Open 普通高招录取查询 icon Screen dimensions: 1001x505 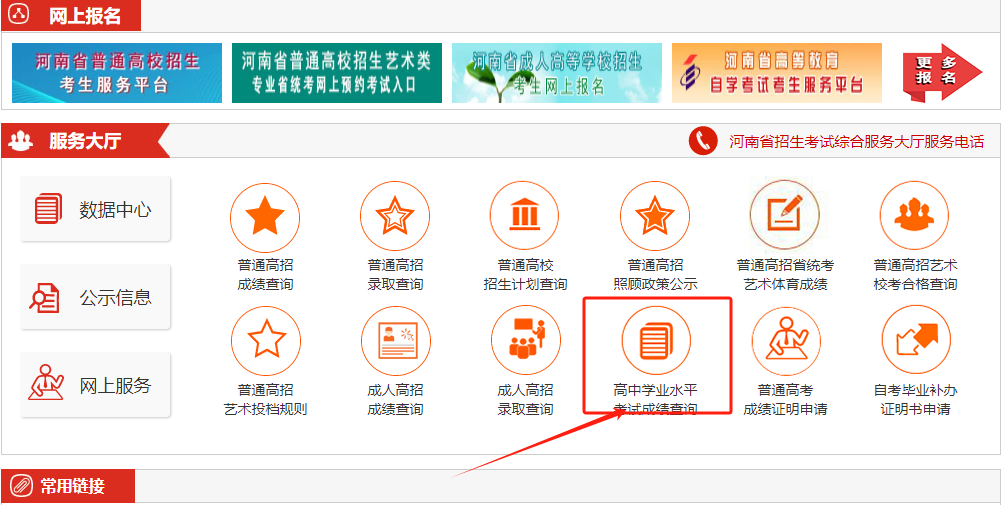point(395,216)
